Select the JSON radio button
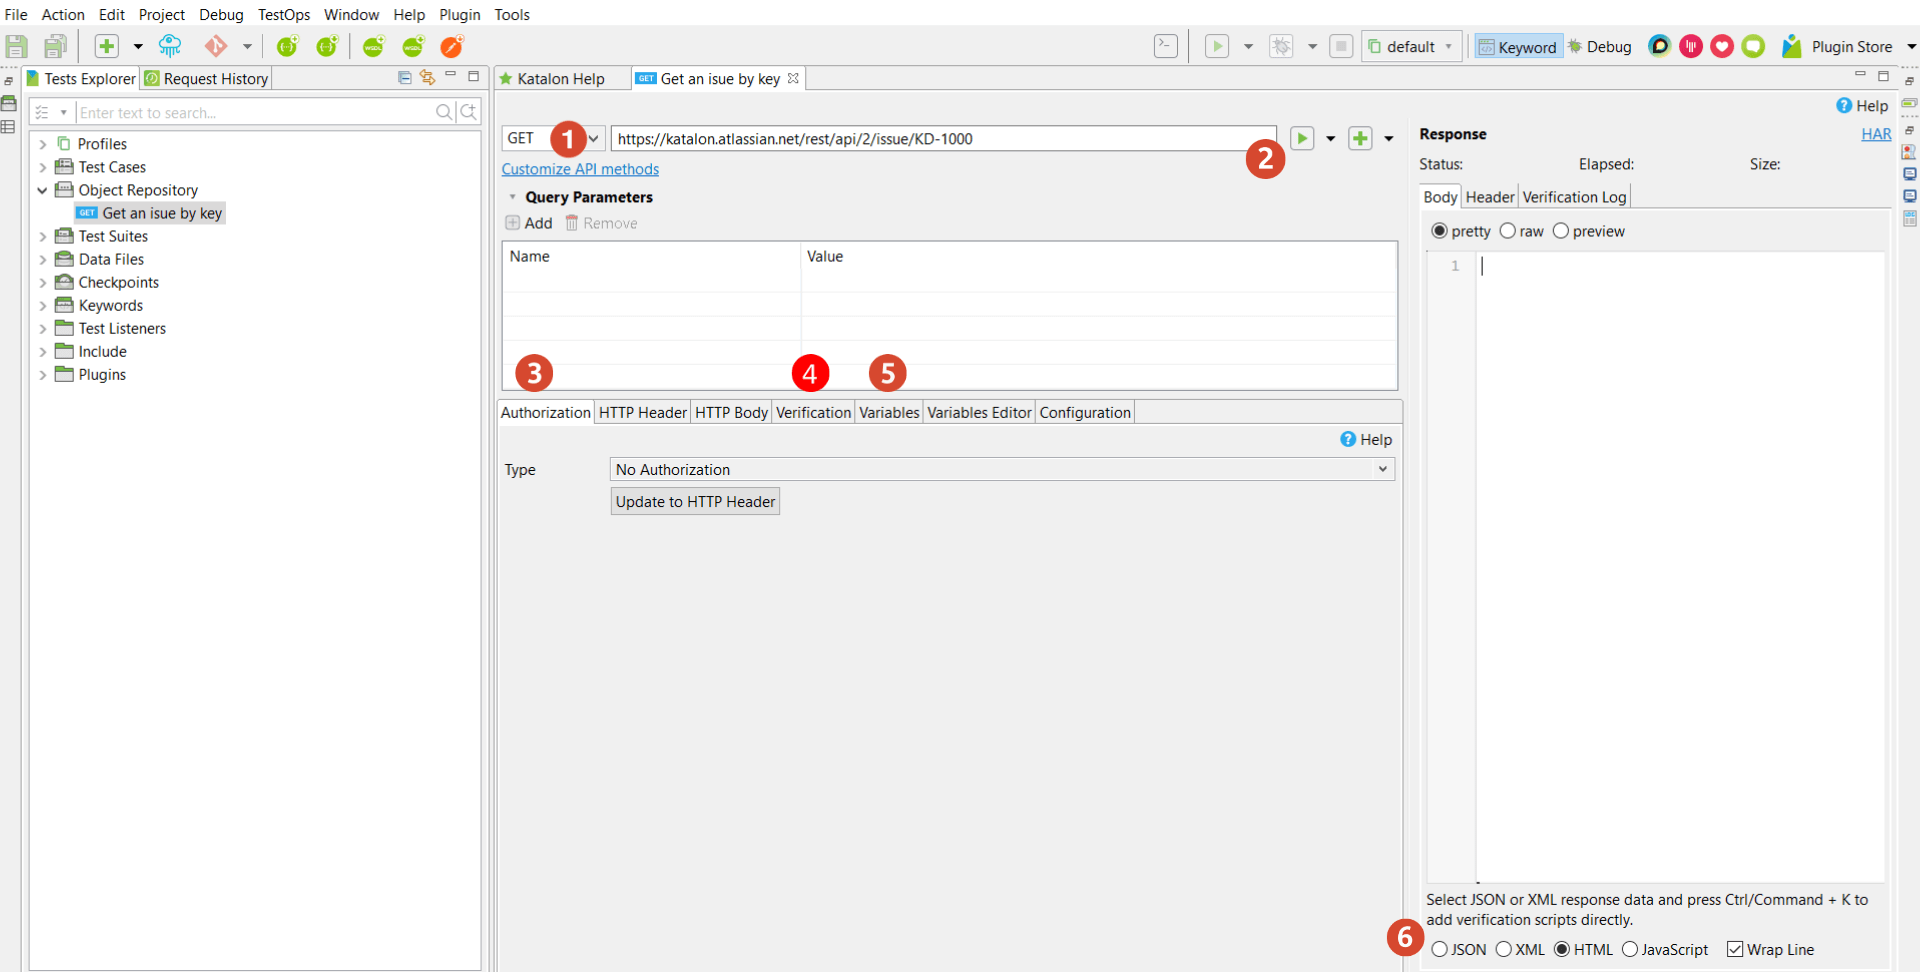Screen dimensions: 1920x972 tap(1440, 949)
